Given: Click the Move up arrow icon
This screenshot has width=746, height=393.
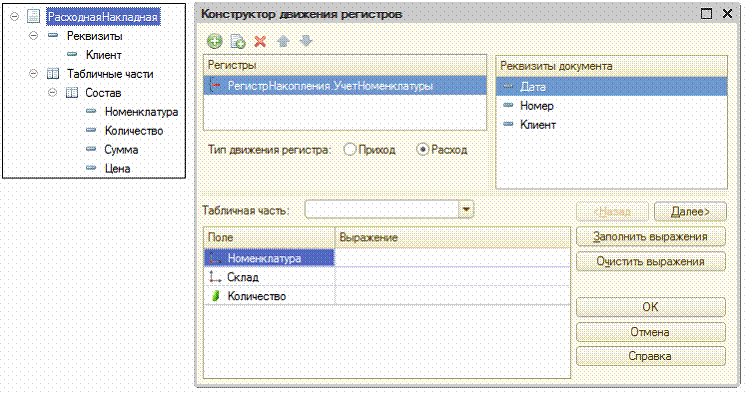Looking at the screenshot, I should (x=283, y=41).
